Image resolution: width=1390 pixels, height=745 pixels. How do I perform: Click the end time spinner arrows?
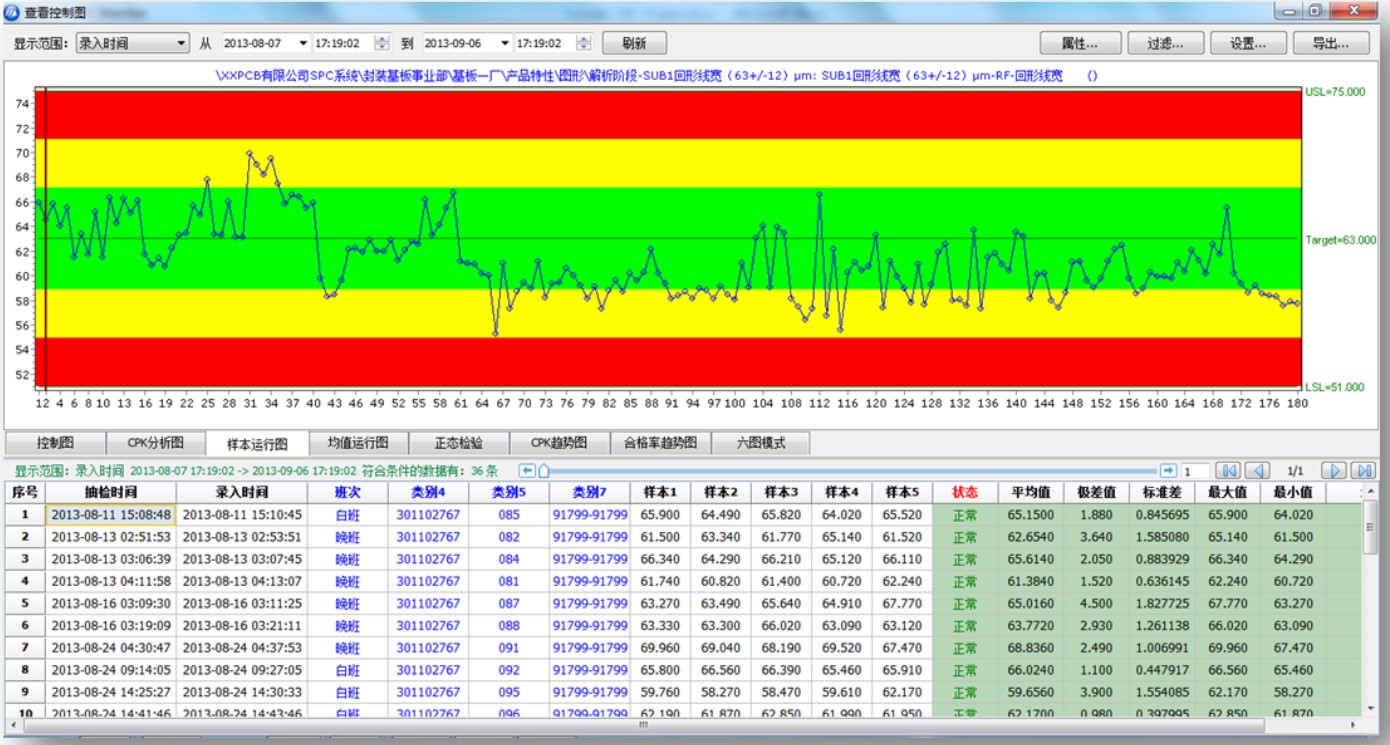click(x=584, y=44)
